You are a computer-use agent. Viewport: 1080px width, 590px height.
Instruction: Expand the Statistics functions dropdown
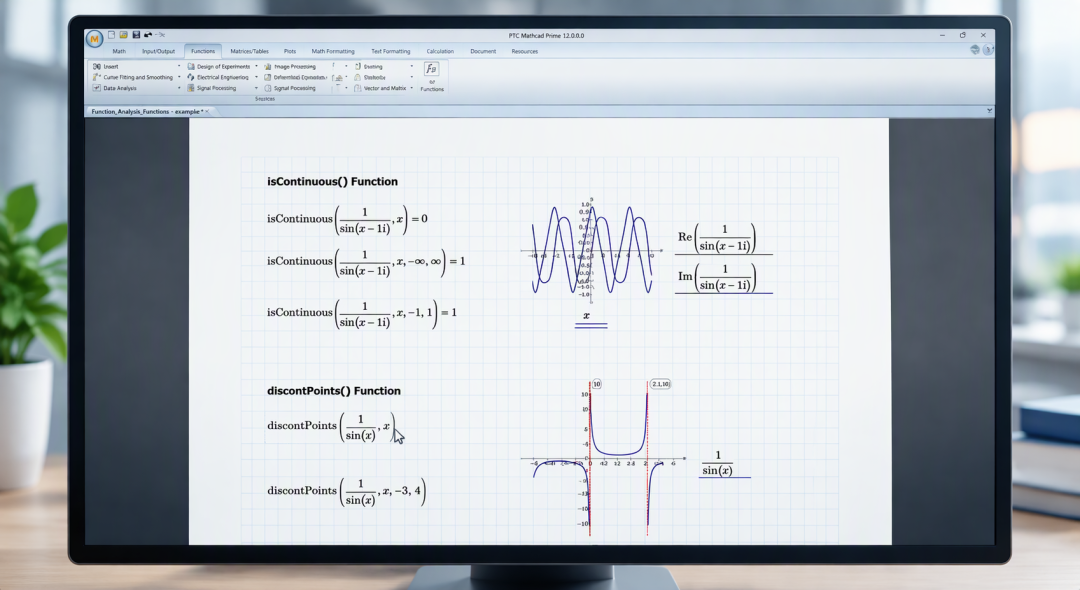point(412,77)
